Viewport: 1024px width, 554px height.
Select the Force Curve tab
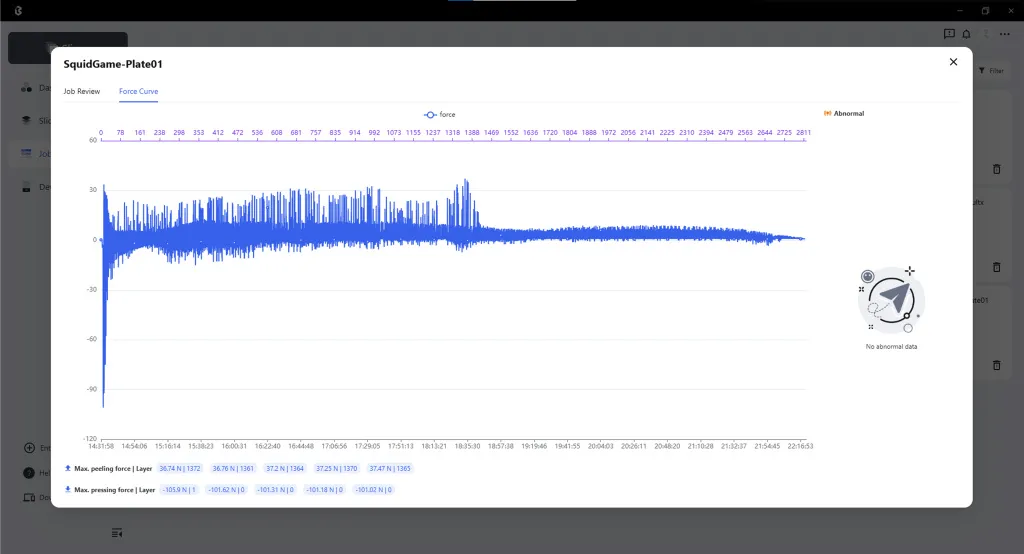point(138,91)
